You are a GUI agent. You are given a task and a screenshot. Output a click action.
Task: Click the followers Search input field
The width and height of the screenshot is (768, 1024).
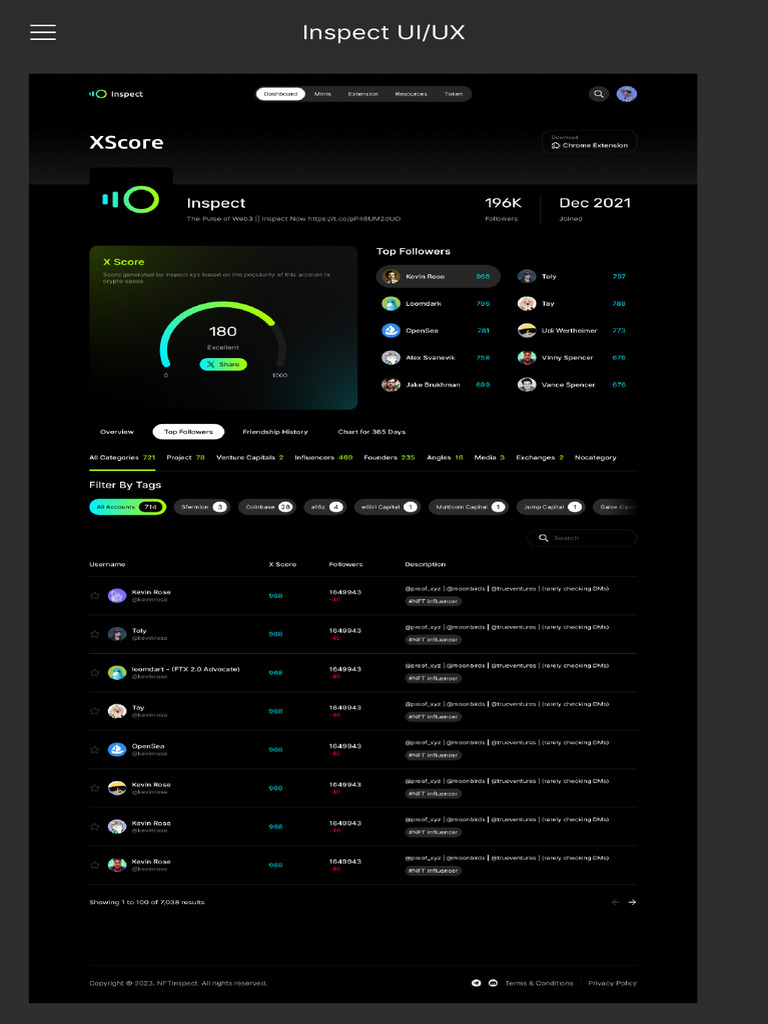pyautogui.click(x=582, y=538)
